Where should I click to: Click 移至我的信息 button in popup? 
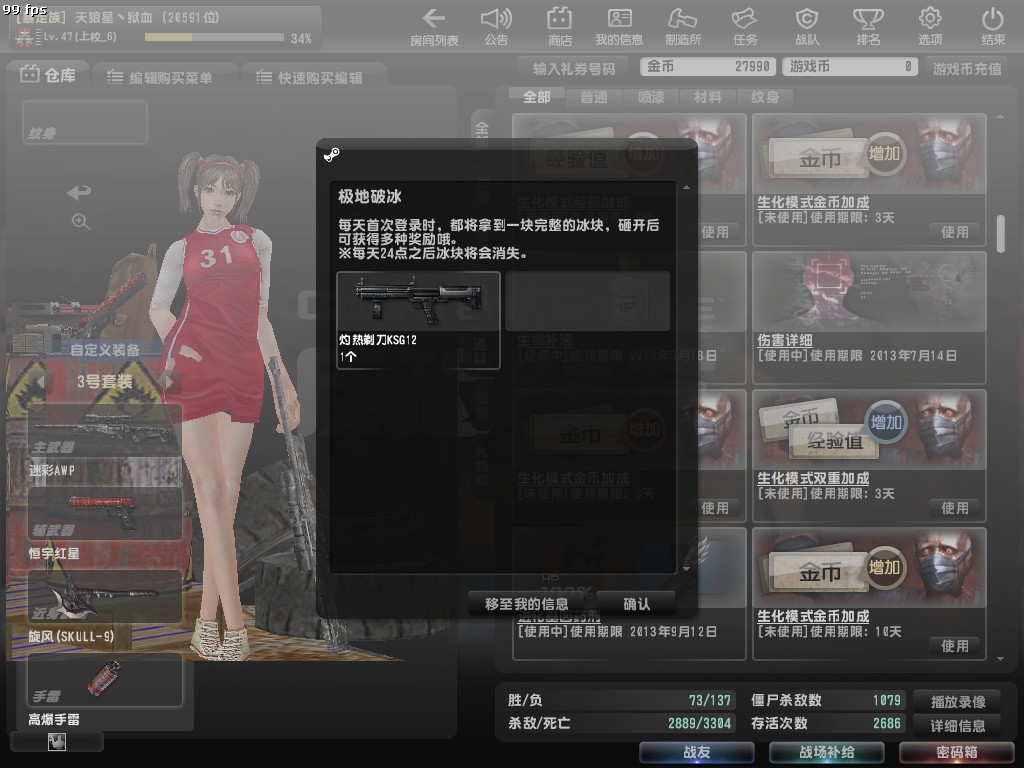[x=526, y=604]
